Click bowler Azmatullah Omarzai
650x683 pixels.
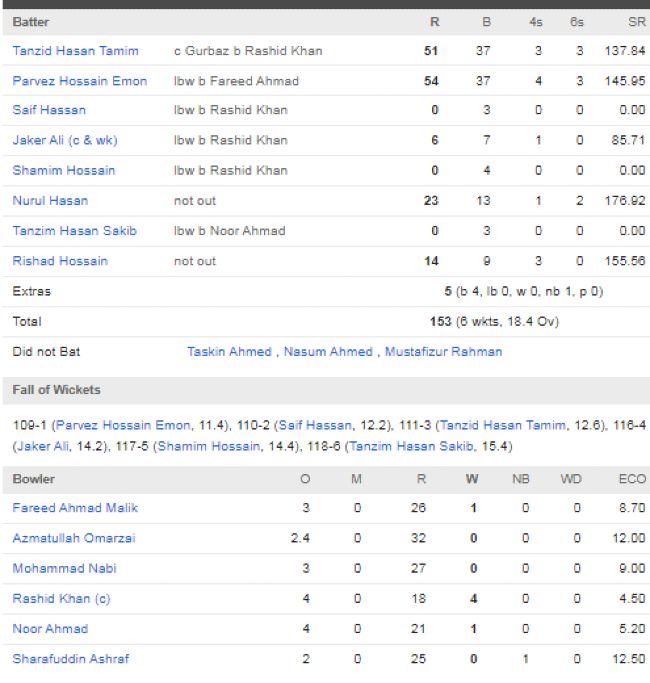74,538
